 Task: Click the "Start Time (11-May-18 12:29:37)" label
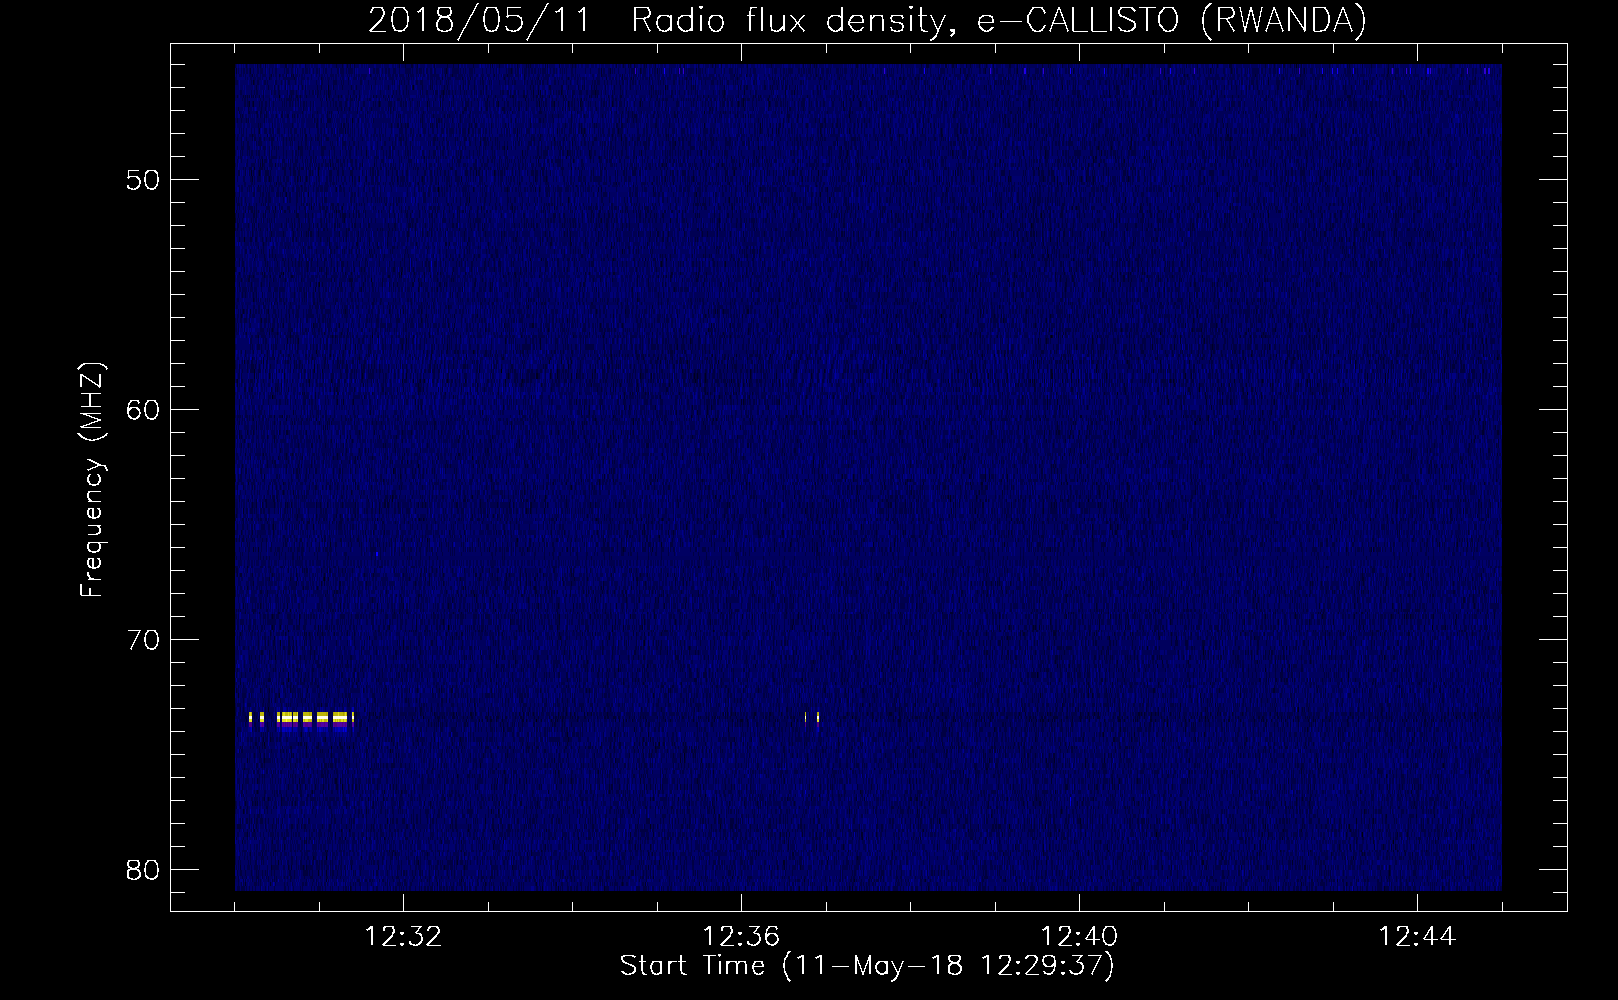pos(866,966)
